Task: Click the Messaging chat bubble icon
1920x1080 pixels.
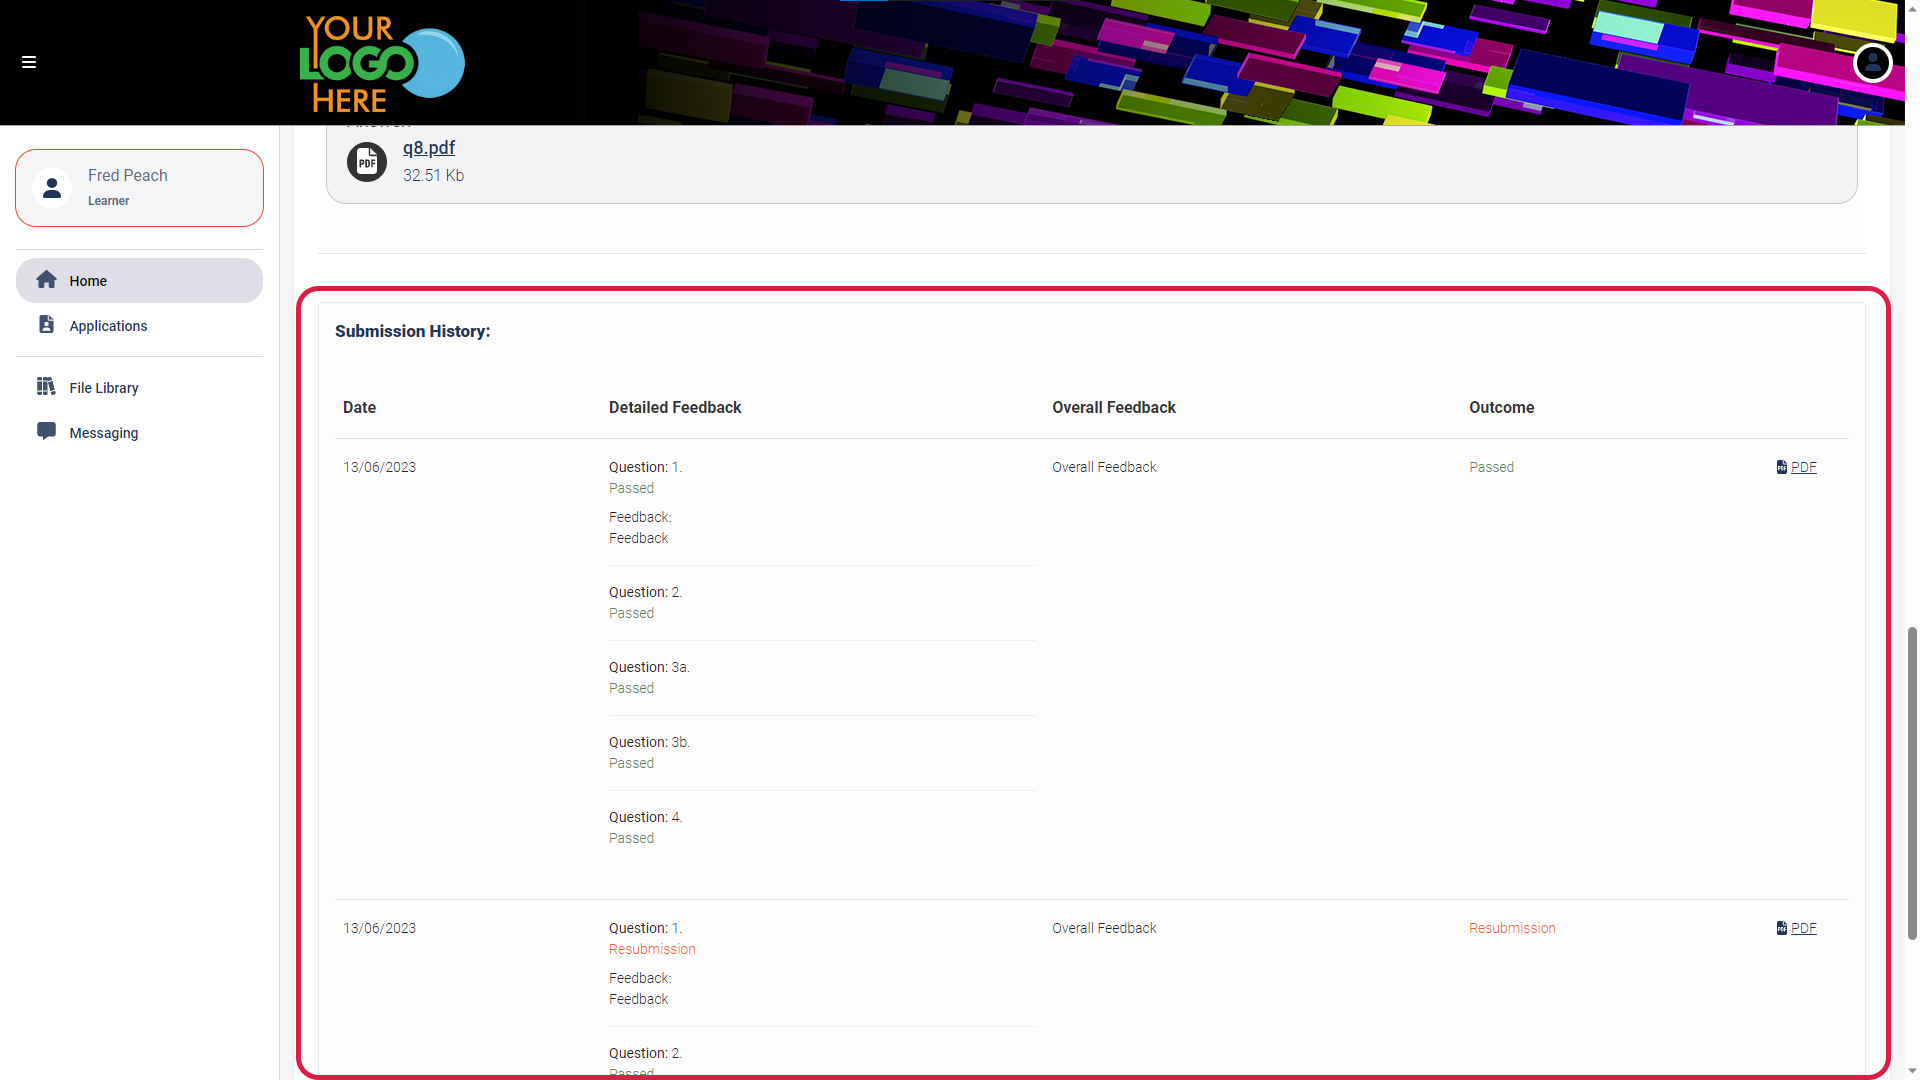Action: click(46, 432)
